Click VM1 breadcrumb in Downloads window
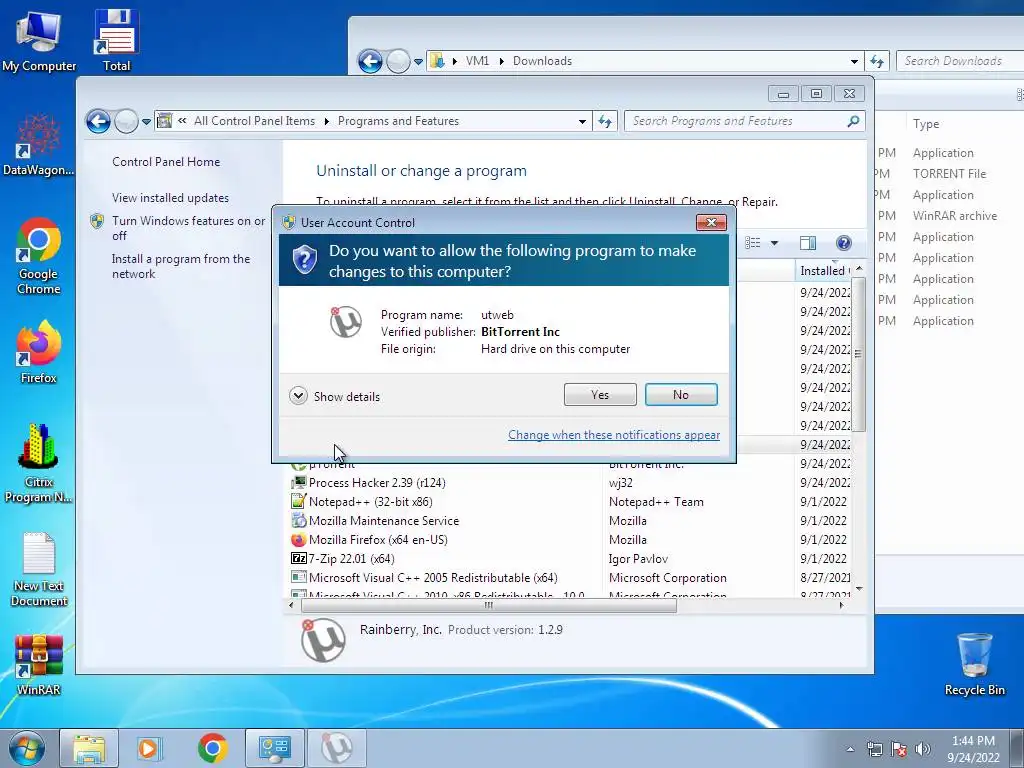Viewport: 1024px width, 768px height. click(x=477, y=61)
